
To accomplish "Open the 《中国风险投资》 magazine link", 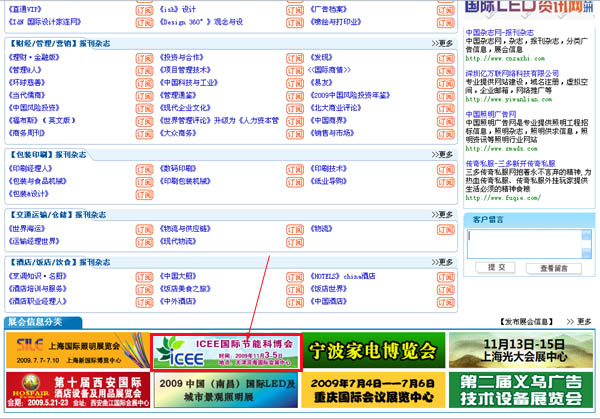I will (x=39, y=106).
